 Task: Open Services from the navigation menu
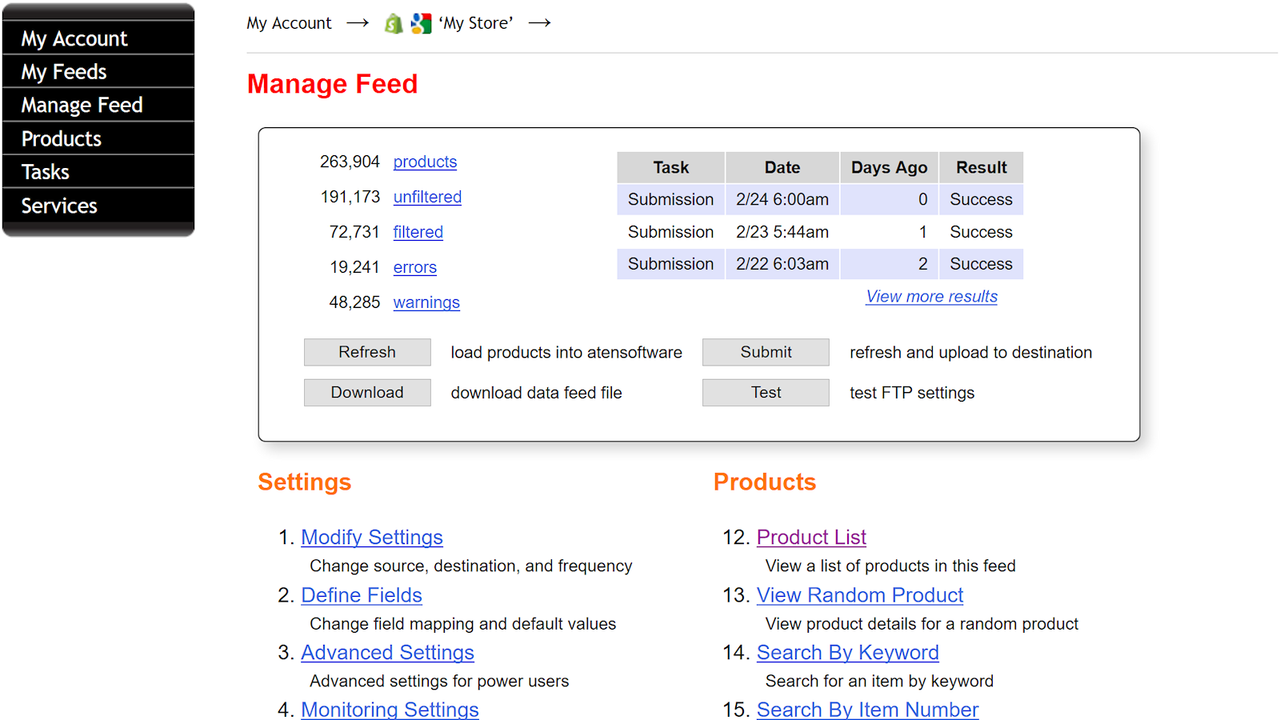[58, 205]
